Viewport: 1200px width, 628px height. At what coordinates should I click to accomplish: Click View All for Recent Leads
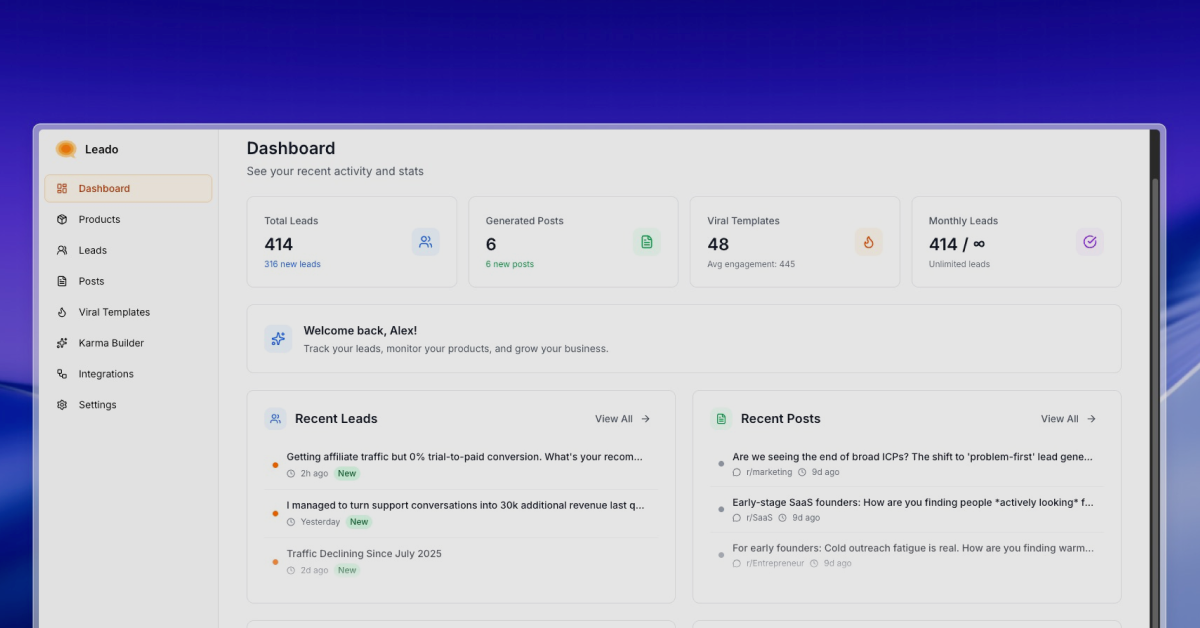coord(622,419)
